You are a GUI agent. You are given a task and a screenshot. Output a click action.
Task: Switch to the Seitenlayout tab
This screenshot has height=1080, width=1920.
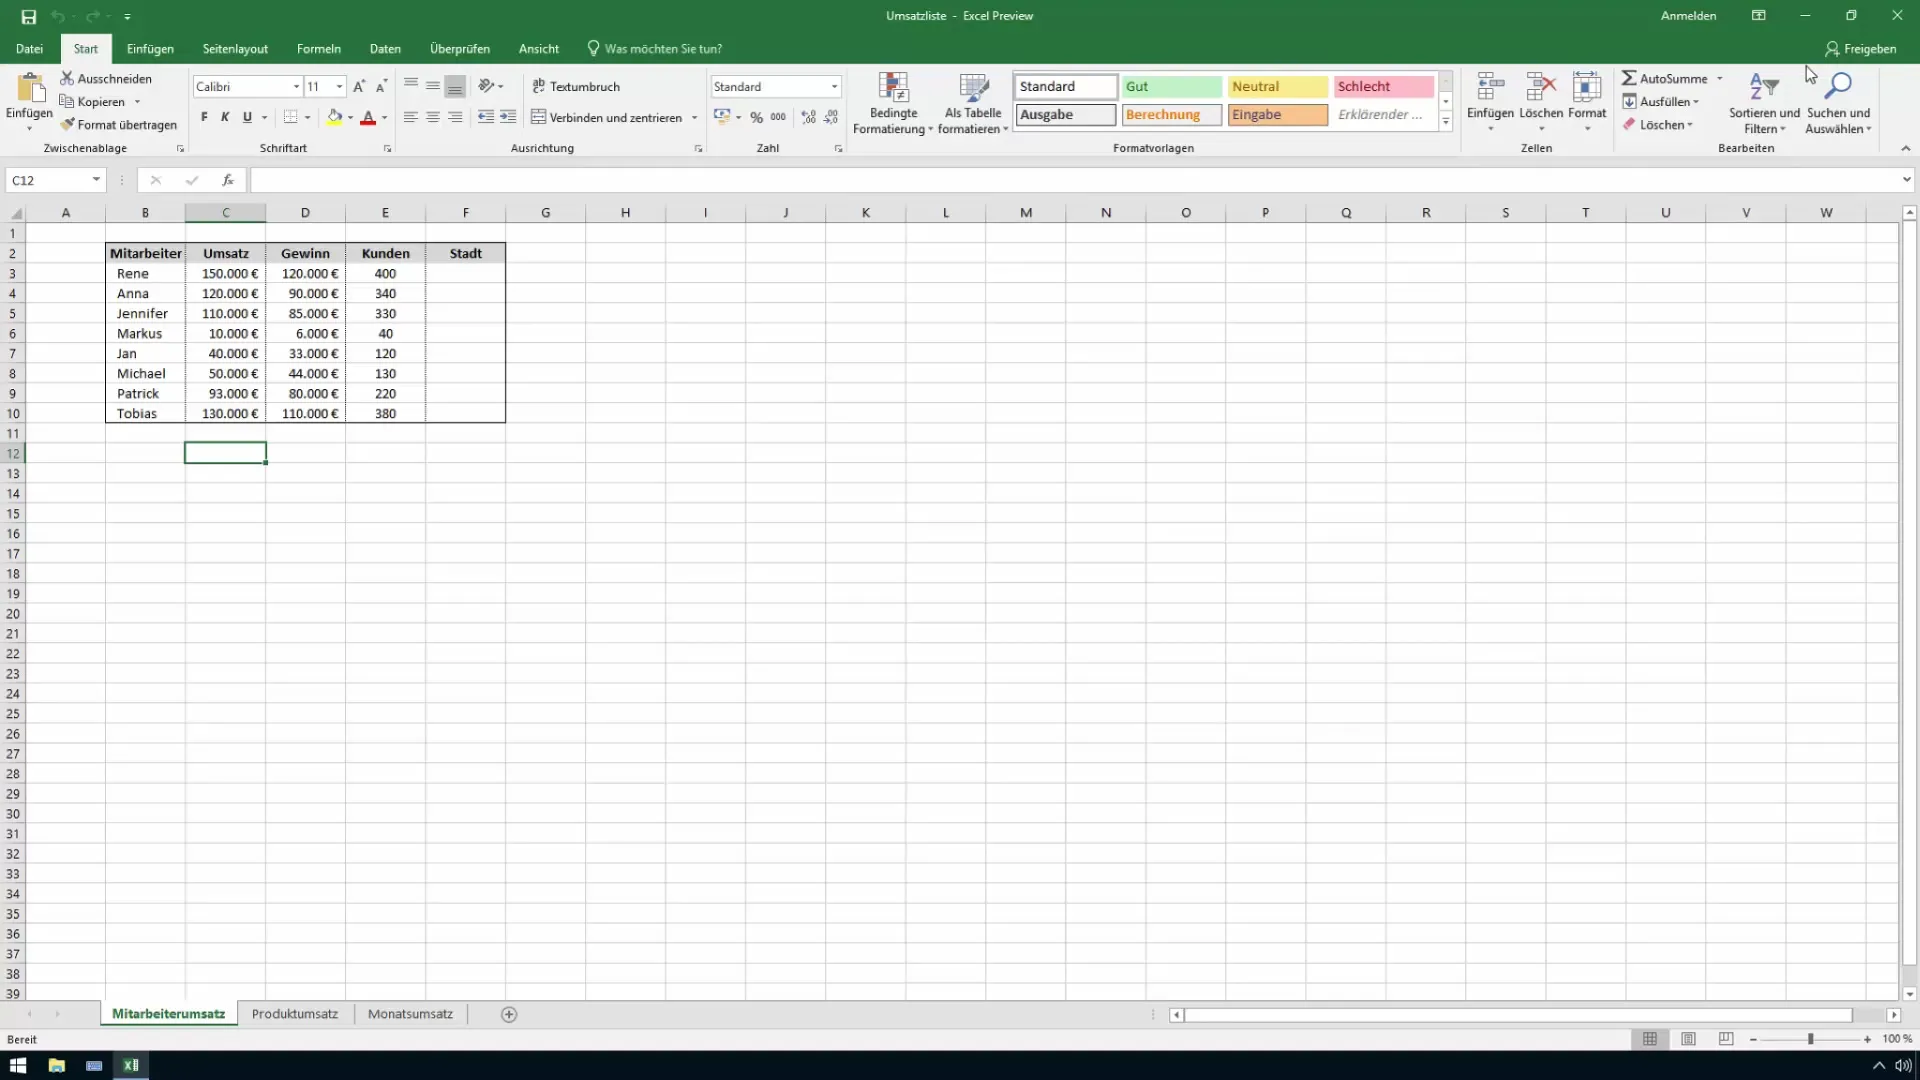(x=235, y=48)
